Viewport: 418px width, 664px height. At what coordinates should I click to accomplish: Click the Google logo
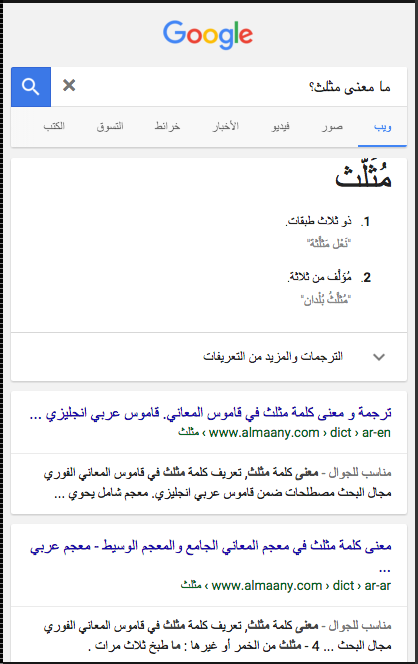click(208, 35)
